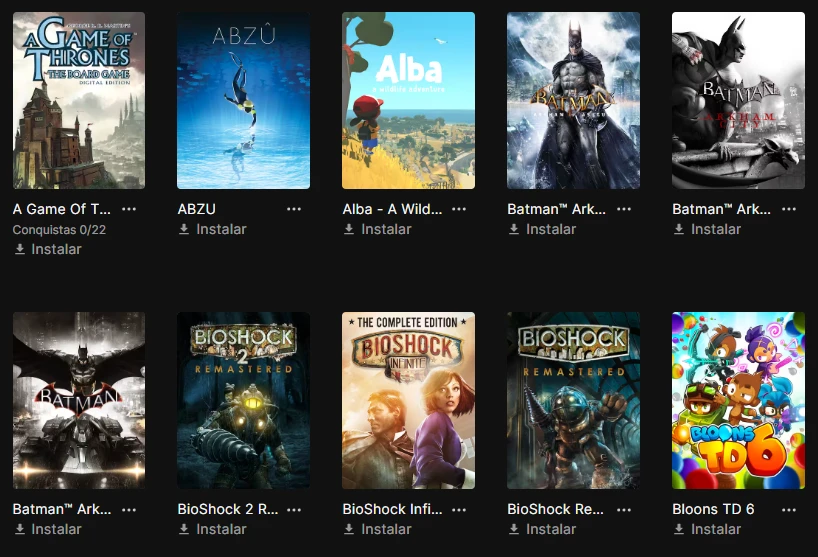The image size is (818, 557).
Task: Open Batman Arkham City cover art
Action: point(738,100)
